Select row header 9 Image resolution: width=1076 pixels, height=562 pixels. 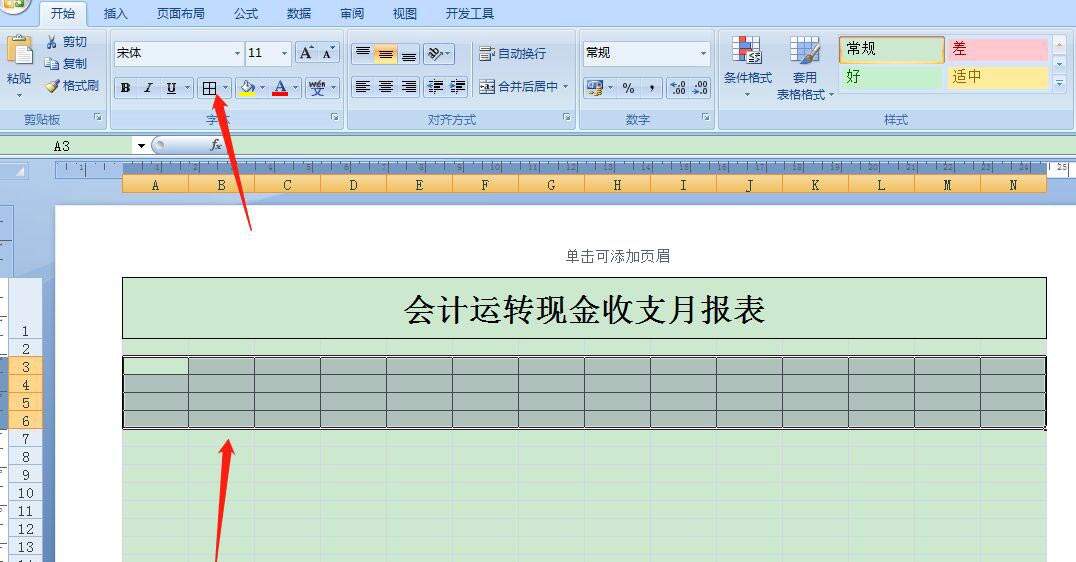[x=25, y=474]
